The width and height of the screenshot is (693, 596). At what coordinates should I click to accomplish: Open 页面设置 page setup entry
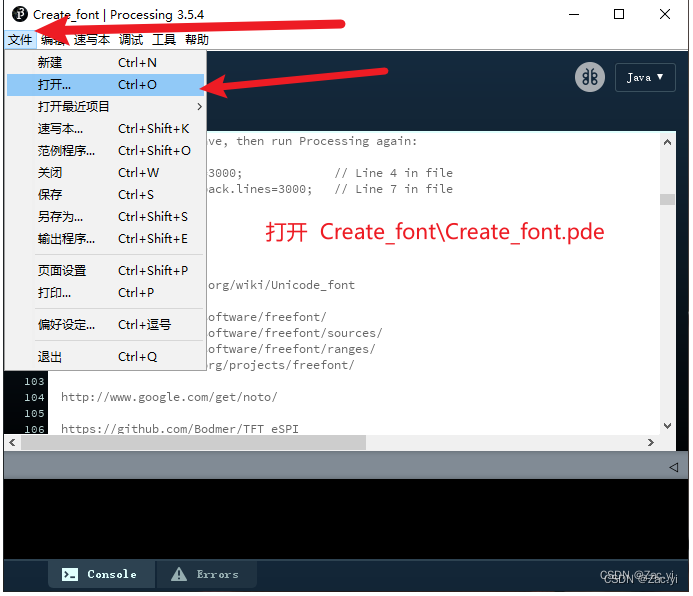[x=105, y=271]
